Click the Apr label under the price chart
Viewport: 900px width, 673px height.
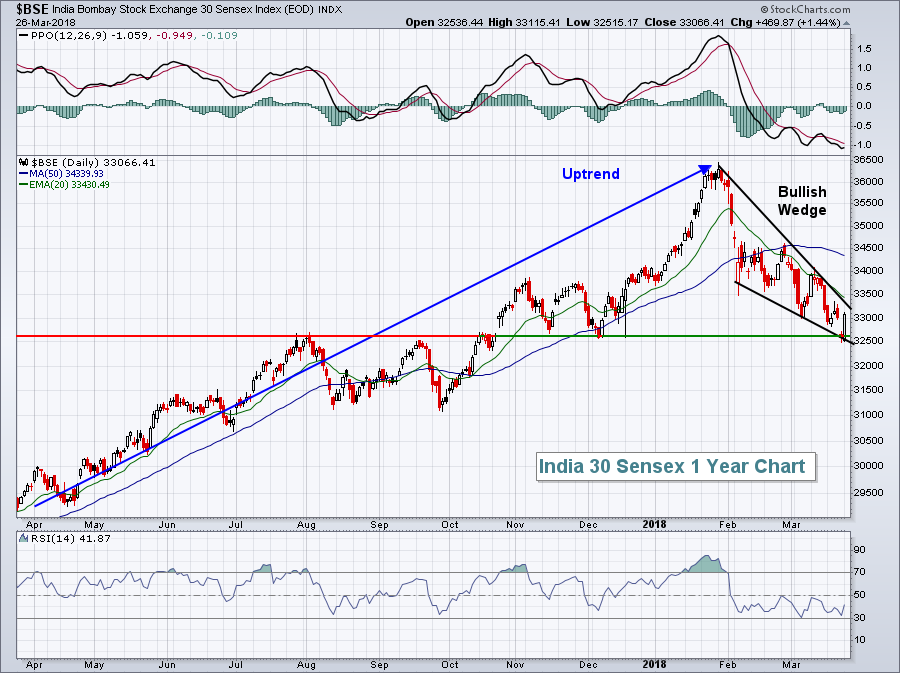point(34,525)
